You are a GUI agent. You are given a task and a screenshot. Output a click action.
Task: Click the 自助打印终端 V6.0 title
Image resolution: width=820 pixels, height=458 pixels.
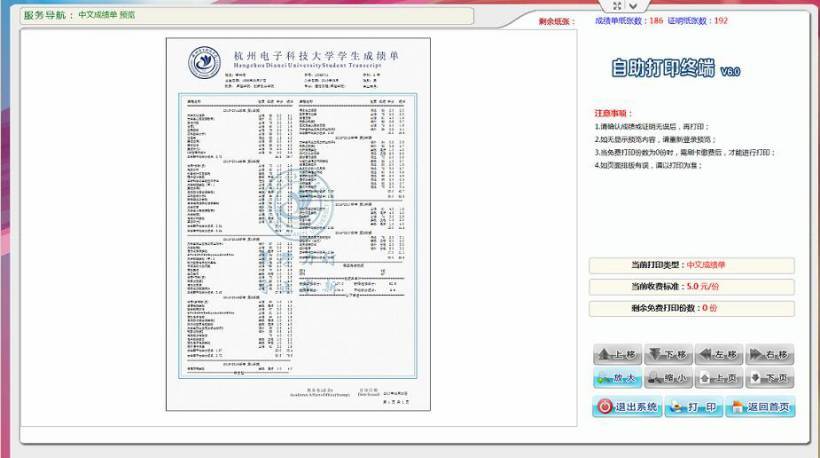pyautogui.click(x=675, y=68)
